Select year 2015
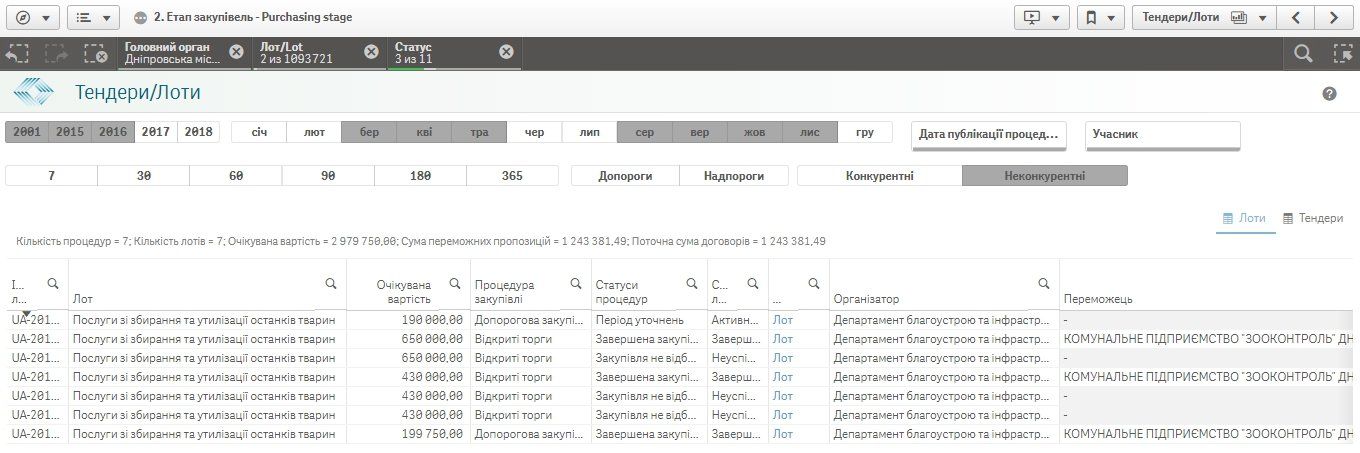Screen dimensions: 1360x453 pos(70,132)
